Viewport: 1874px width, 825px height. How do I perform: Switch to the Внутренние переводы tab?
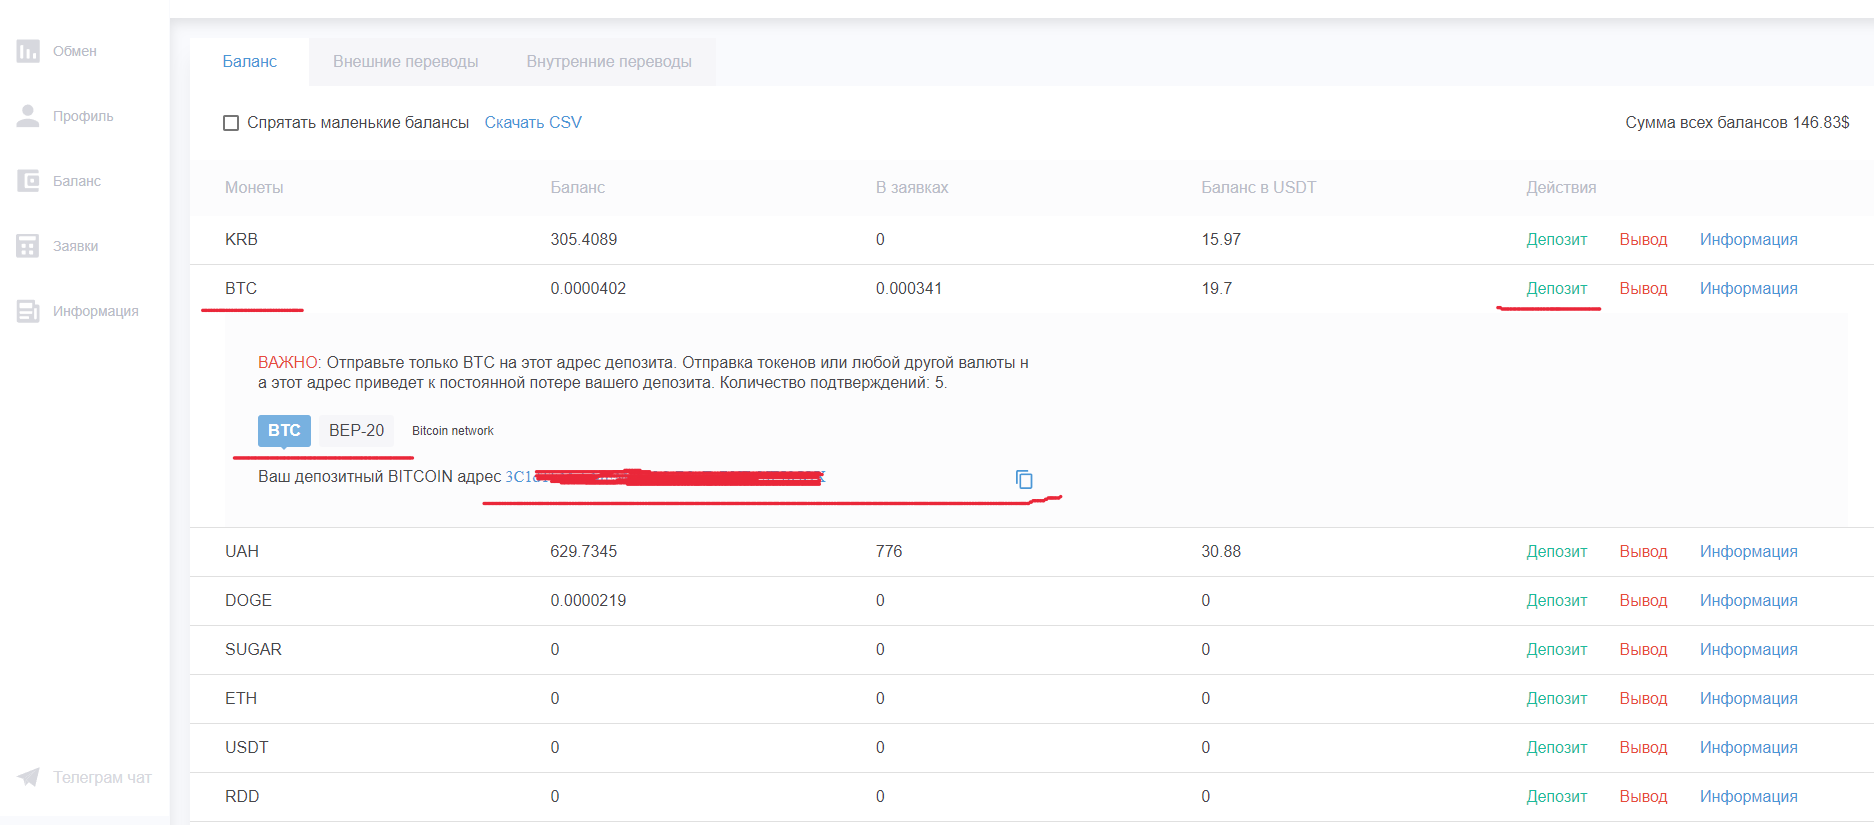tap(609, 62)
